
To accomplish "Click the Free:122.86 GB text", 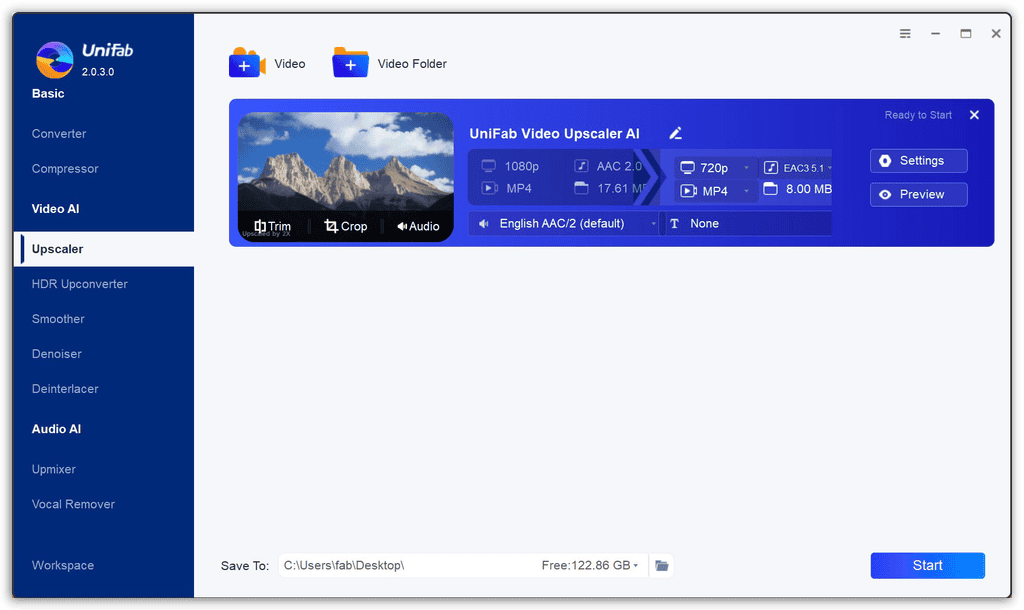I will (x=586, y=566).
